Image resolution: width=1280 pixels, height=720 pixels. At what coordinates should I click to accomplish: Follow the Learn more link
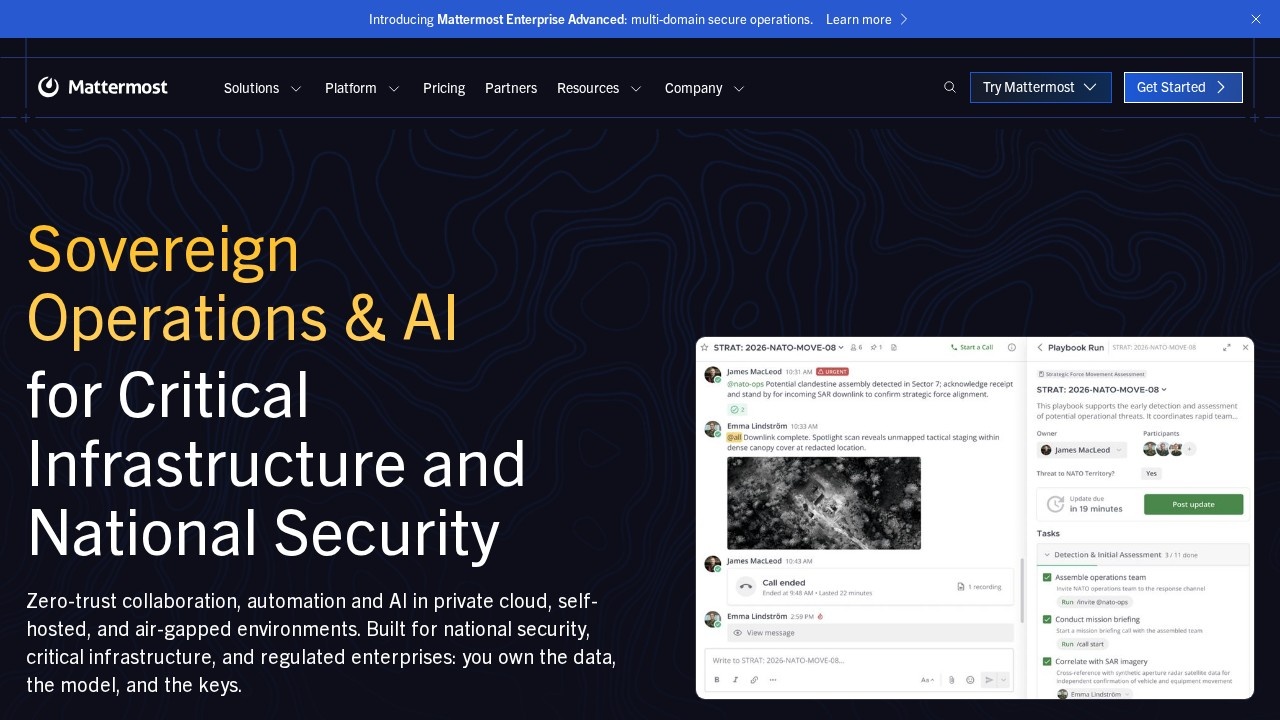[867, 19]
